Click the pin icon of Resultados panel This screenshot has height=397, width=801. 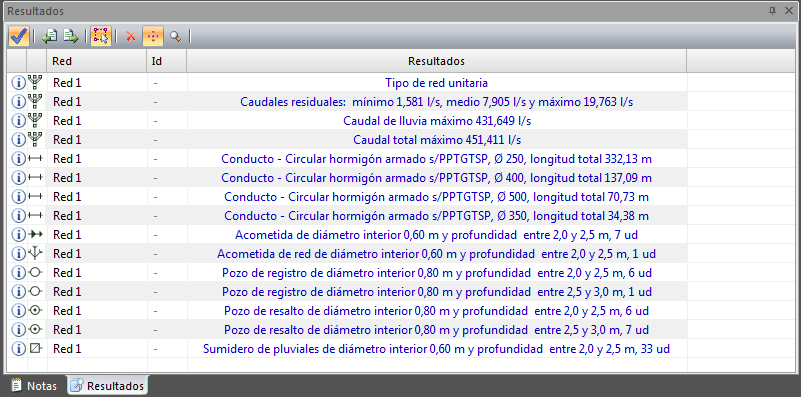[772, 11]
